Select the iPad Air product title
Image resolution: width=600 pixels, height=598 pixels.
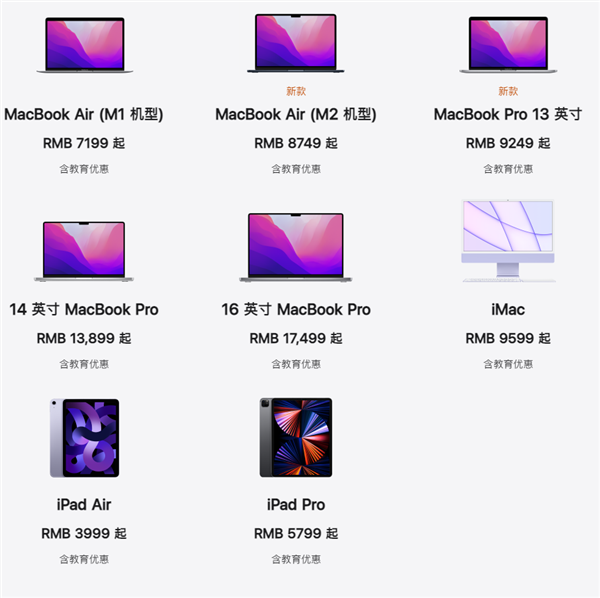tap(84, 505)
